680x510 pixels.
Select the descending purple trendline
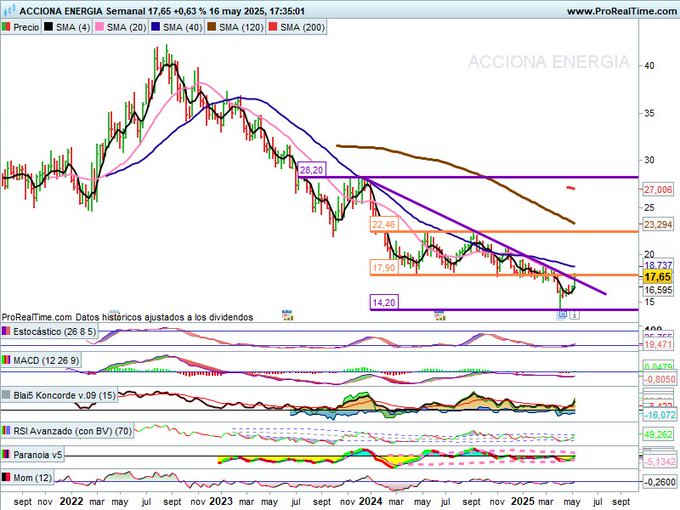pos(486,236)
